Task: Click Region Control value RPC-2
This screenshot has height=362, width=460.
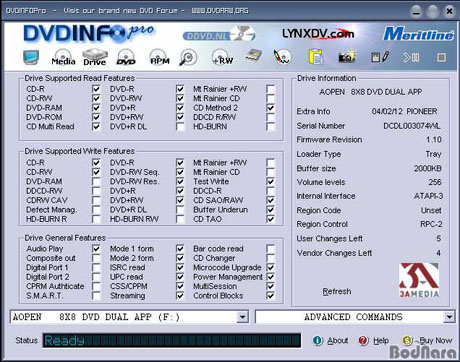Action: [431, 224]
